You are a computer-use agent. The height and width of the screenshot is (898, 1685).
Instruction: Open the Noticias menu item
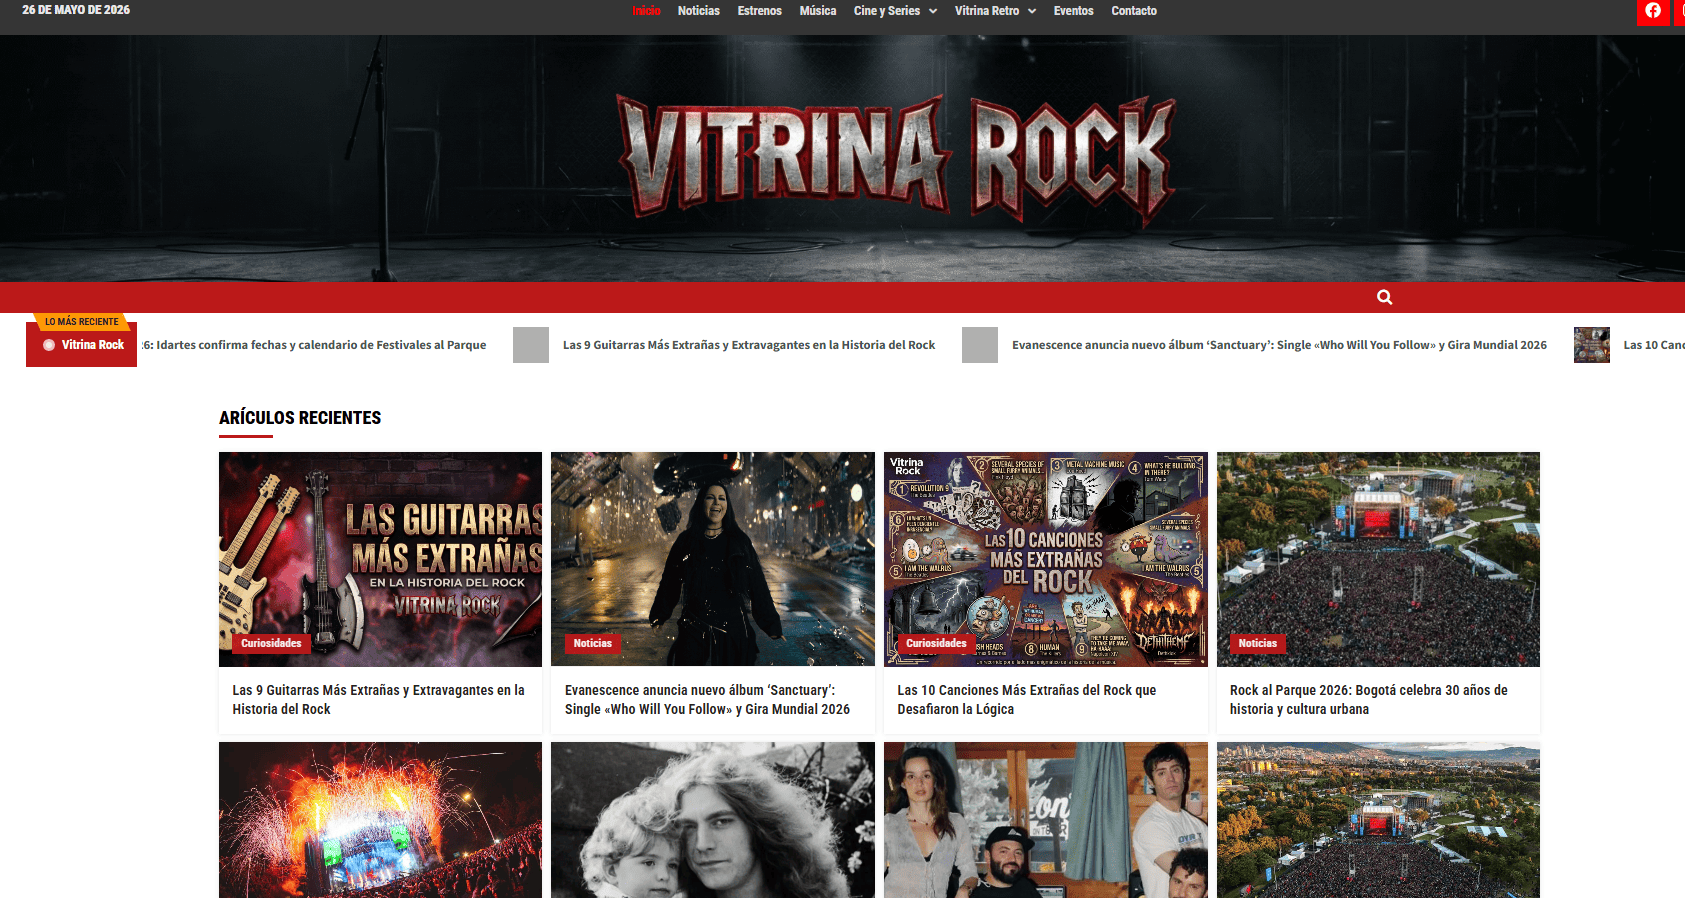698,11
